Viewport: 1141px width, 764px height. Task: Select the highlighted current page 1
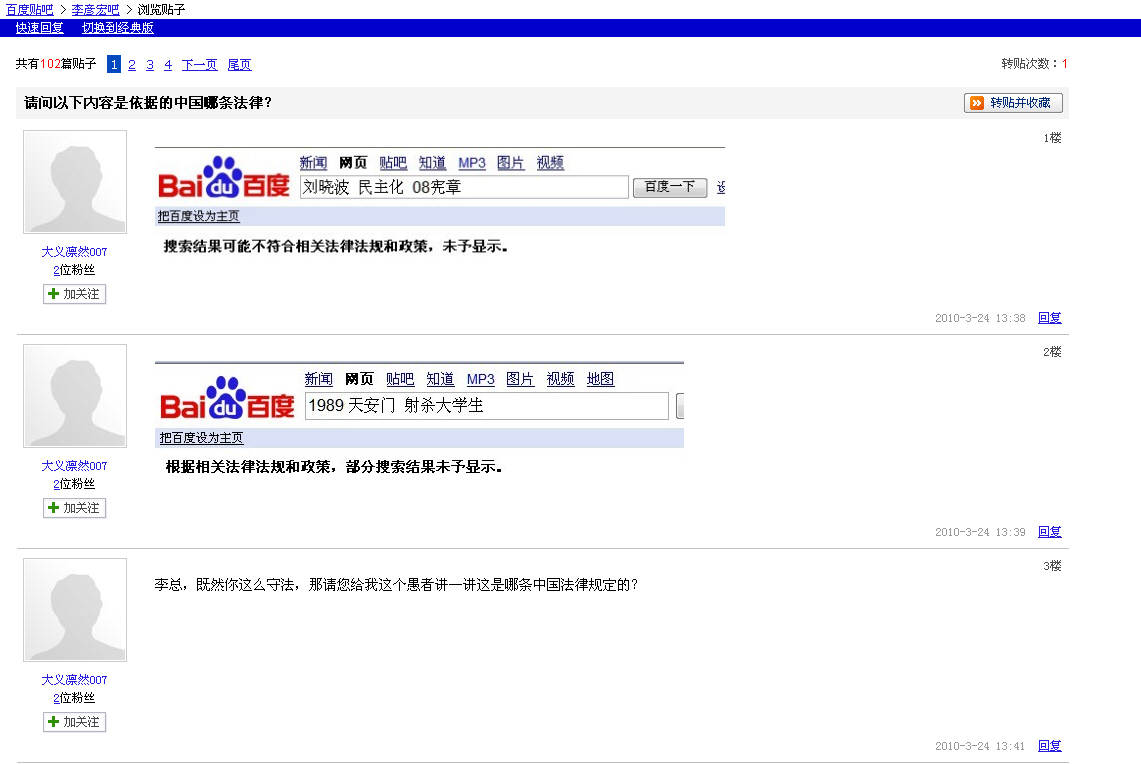coord(114,65)
